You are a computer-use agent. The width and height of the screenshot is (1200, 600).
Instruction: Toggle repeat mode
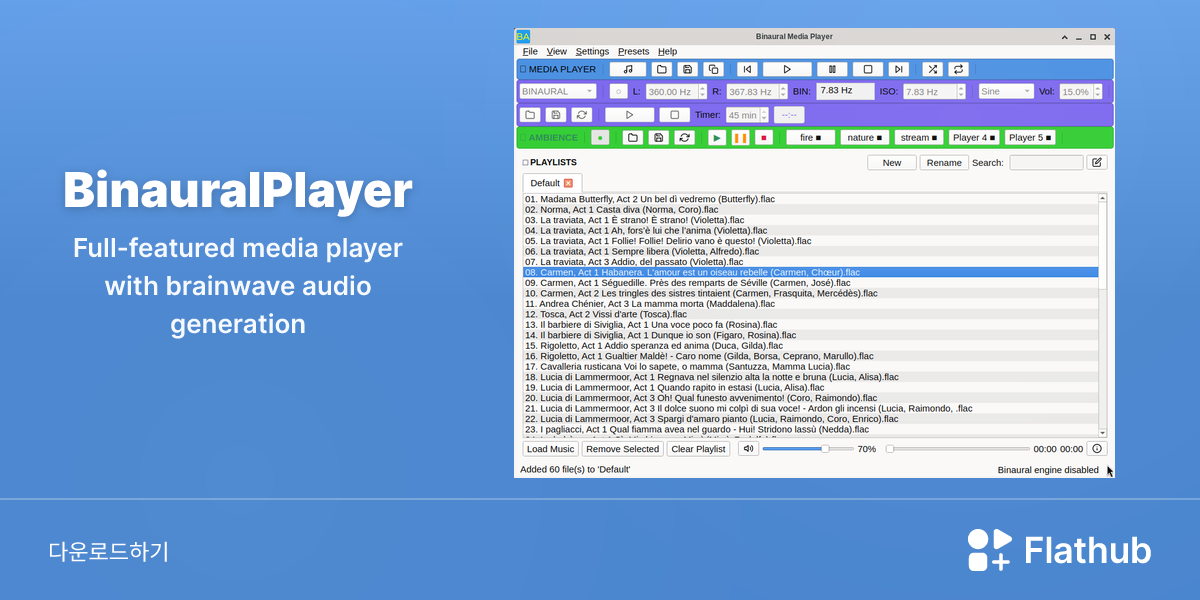click(x=958, y=69)
